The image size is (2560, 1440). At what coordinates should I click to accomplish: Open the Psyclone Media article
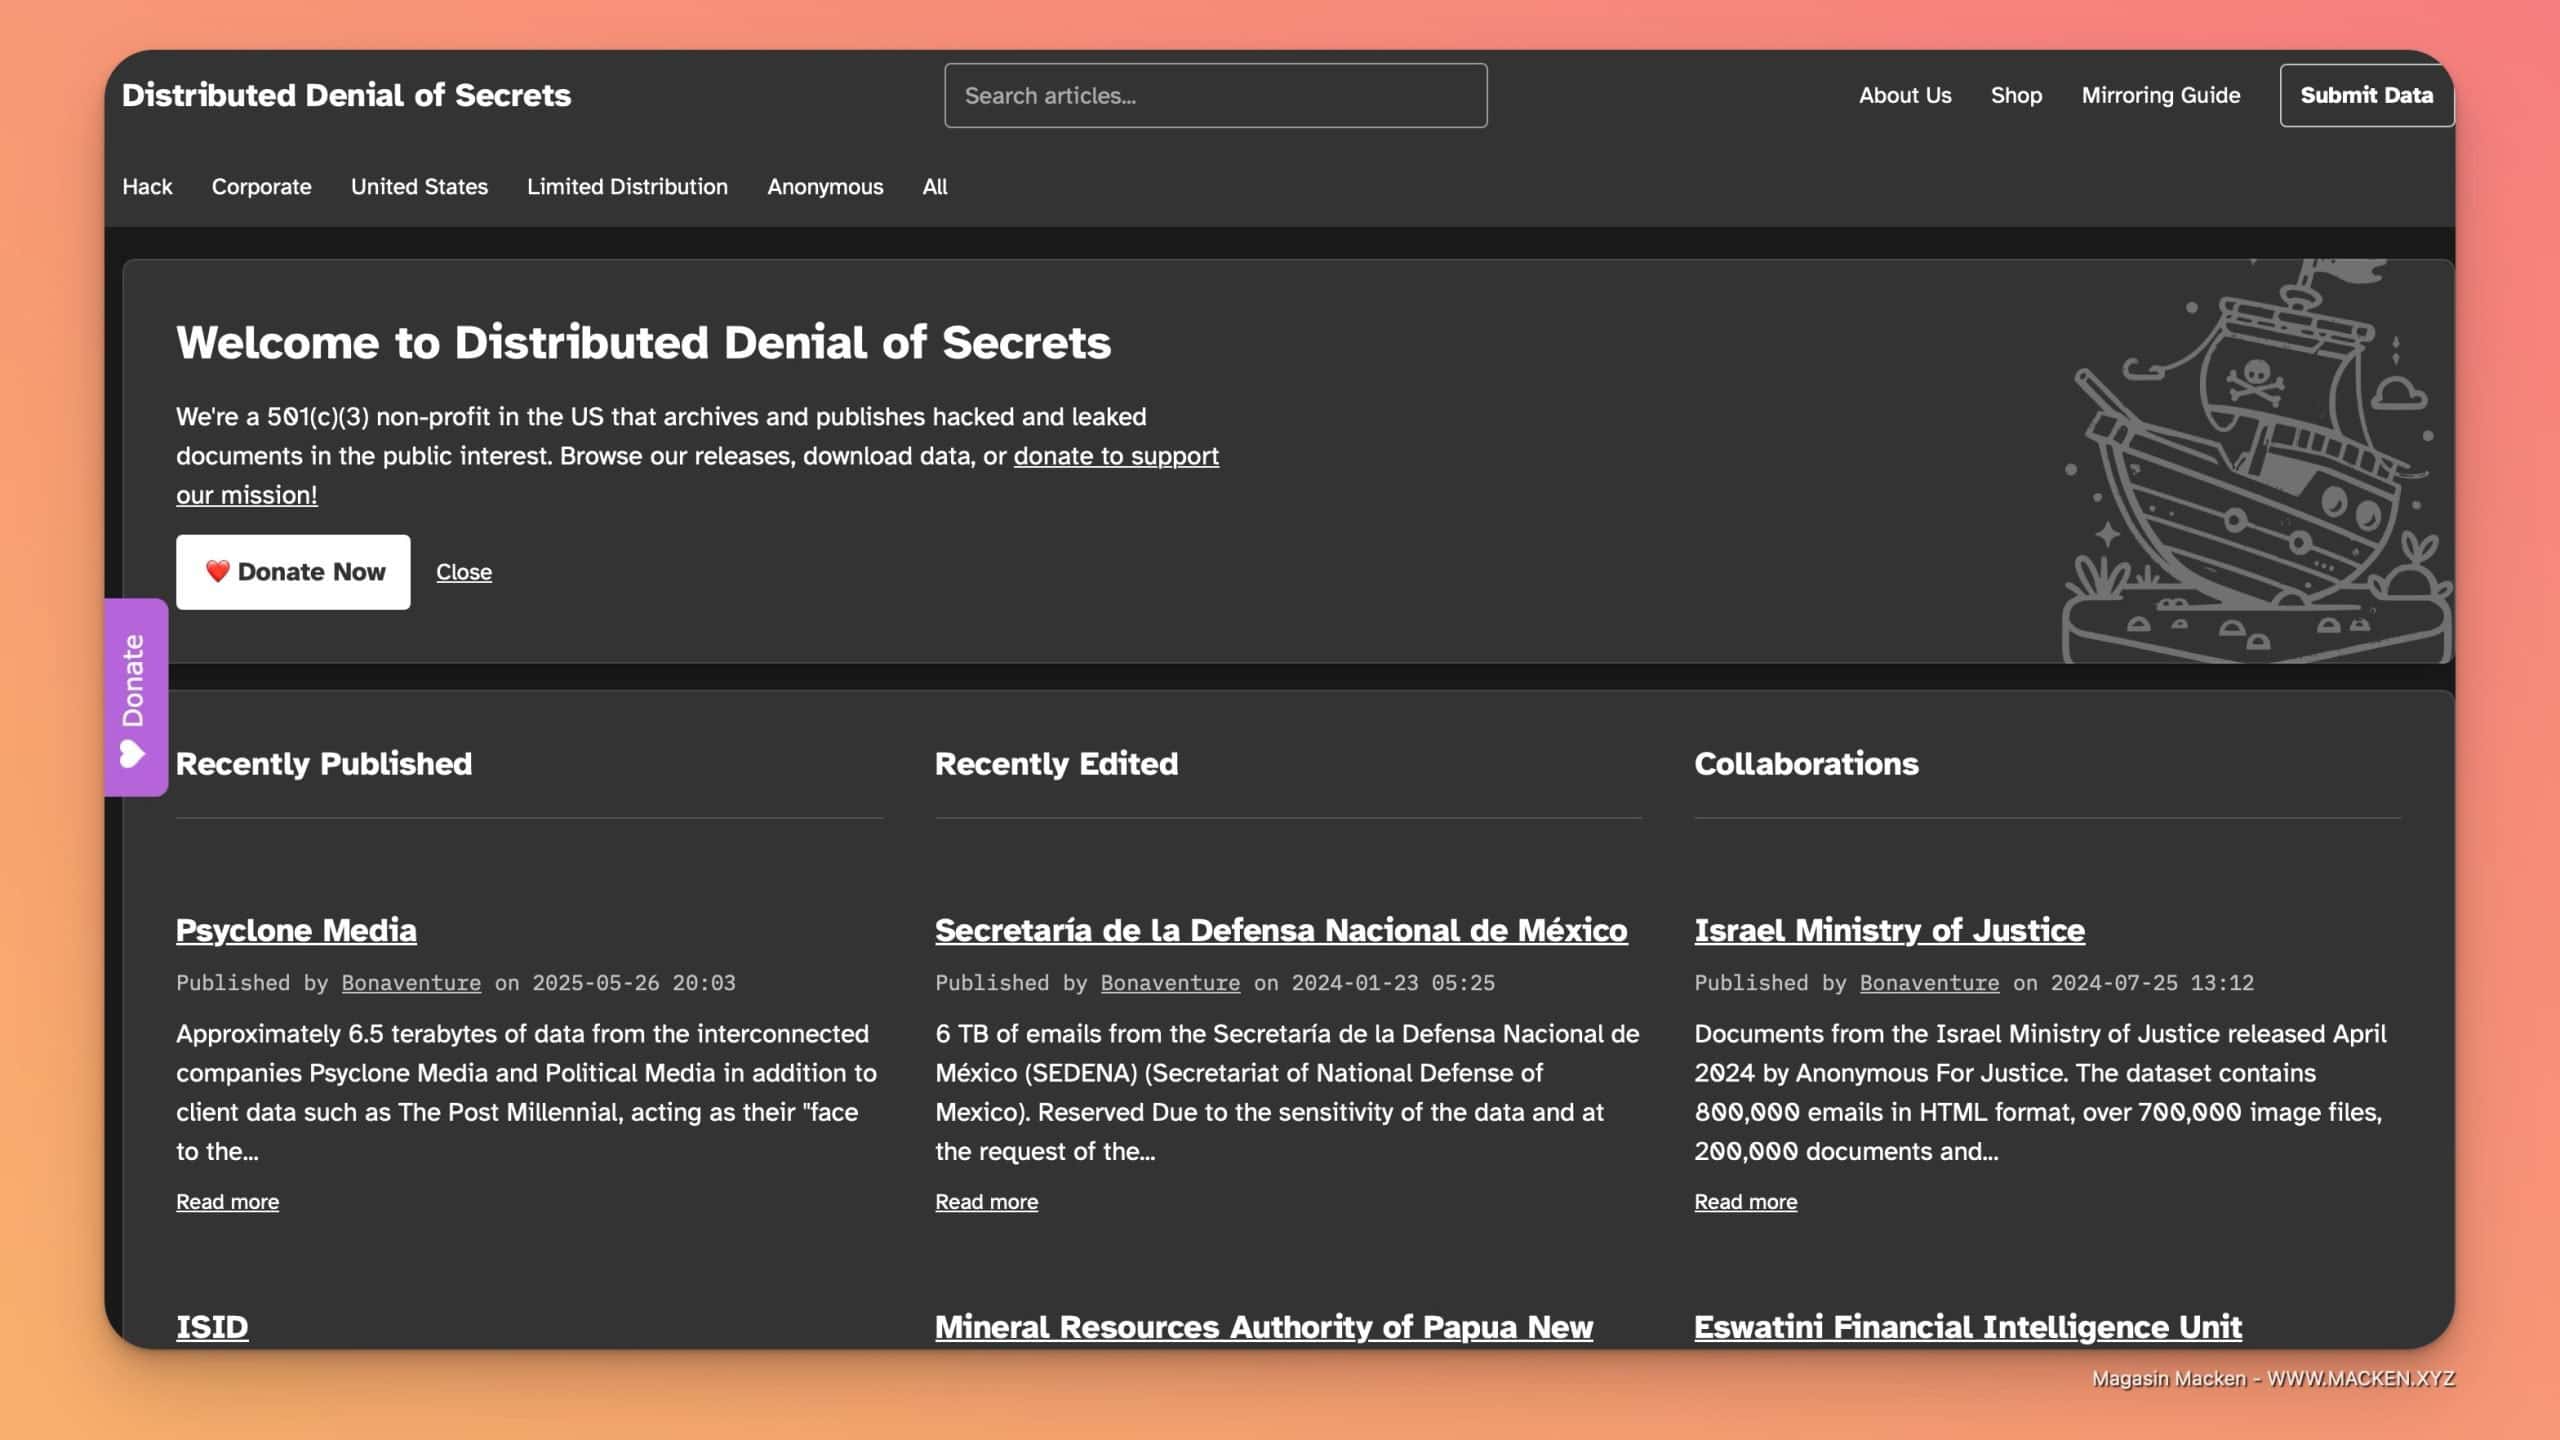pos(296,930)
